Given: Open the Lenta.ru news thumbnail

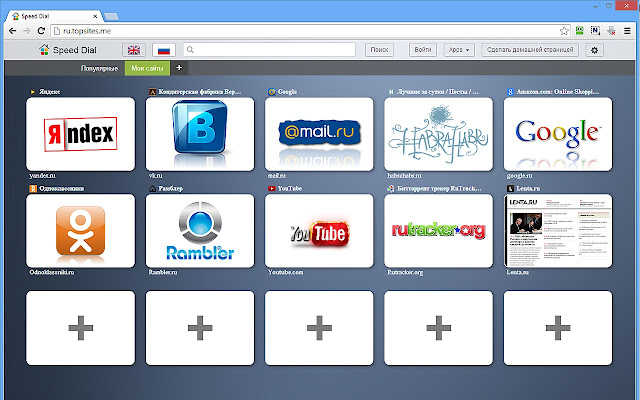Looking at the screenshot, I should coord(558,231).
